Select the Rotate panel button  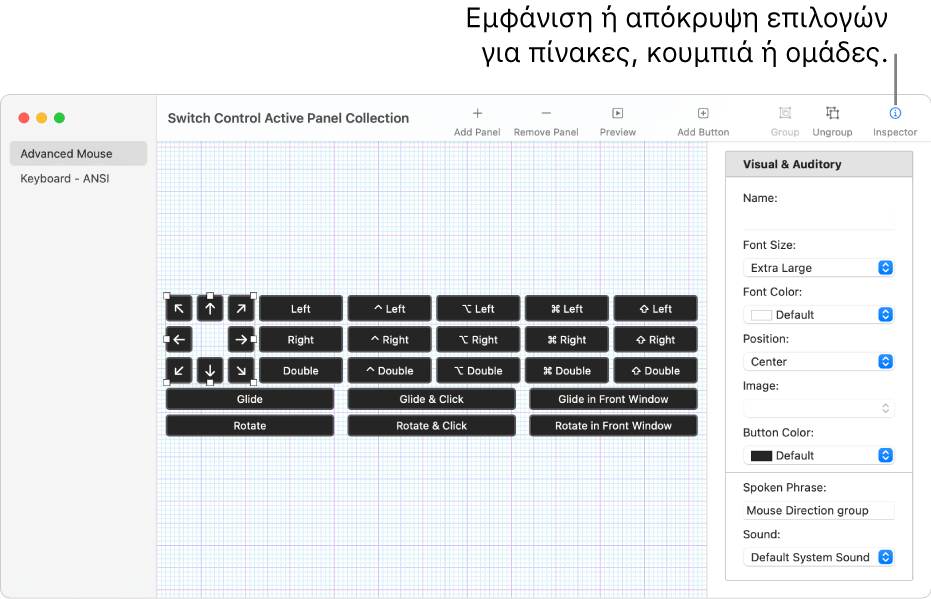[250, 426]
